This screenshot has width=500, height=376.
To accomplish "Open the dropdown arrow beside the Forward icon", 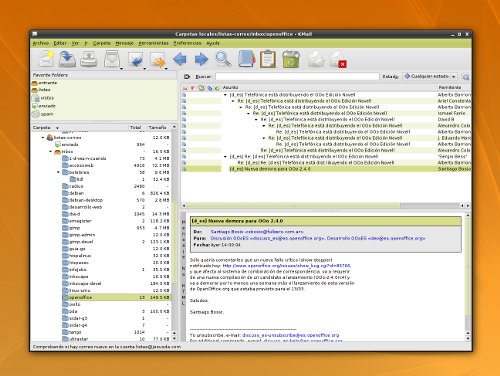I will point(166,69).
